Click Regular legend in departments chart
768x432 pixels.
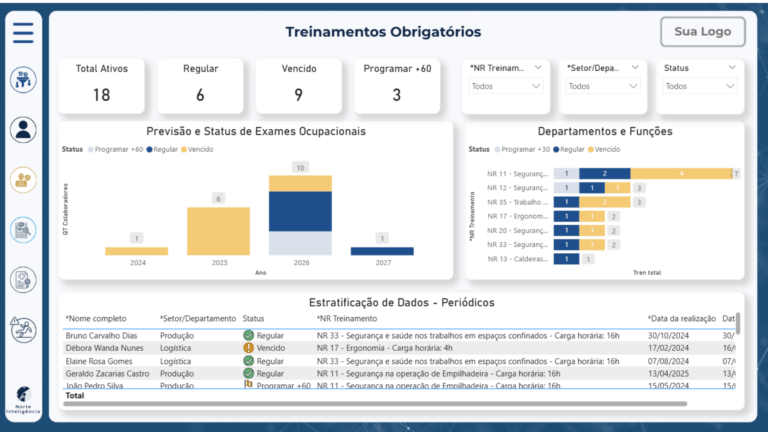tap(569, 149)
